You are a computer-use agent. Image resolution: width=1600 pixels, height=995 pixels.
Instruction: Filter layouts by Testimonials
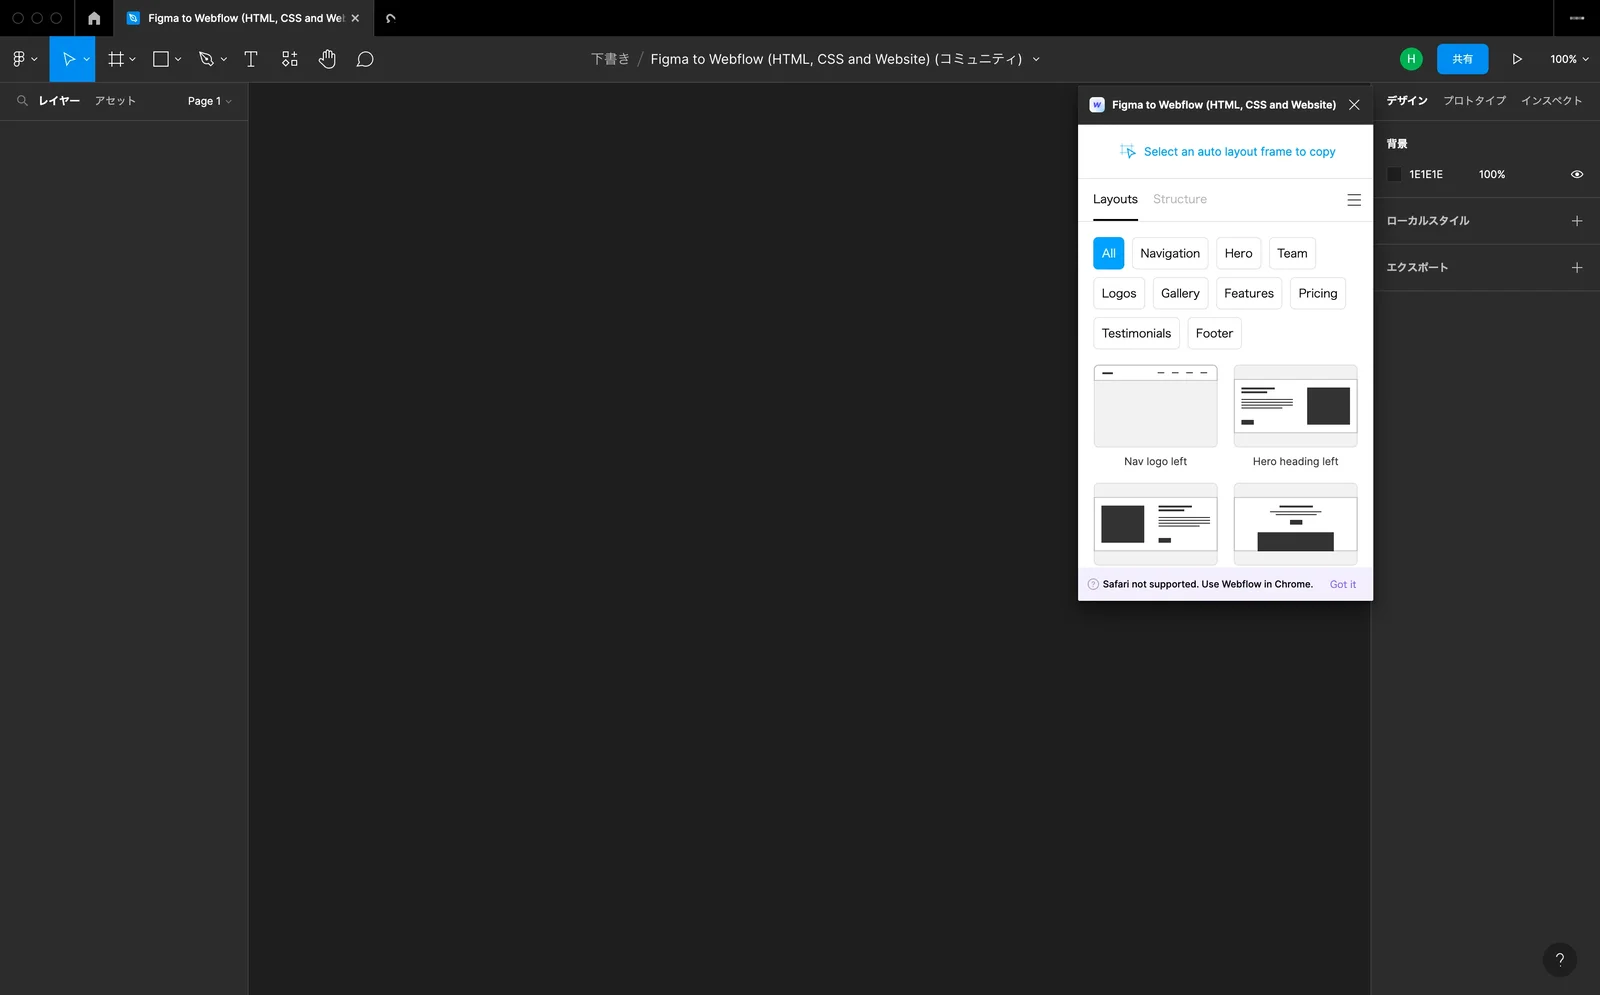pos(1136,333)
